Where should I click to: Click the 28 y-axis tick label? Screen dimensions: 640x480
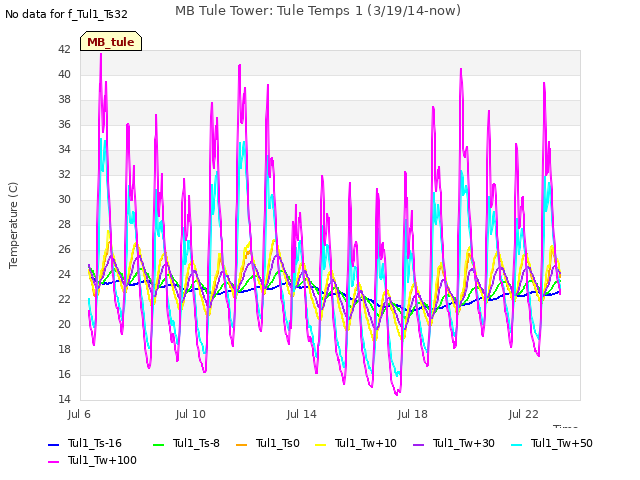coord(64,224)
